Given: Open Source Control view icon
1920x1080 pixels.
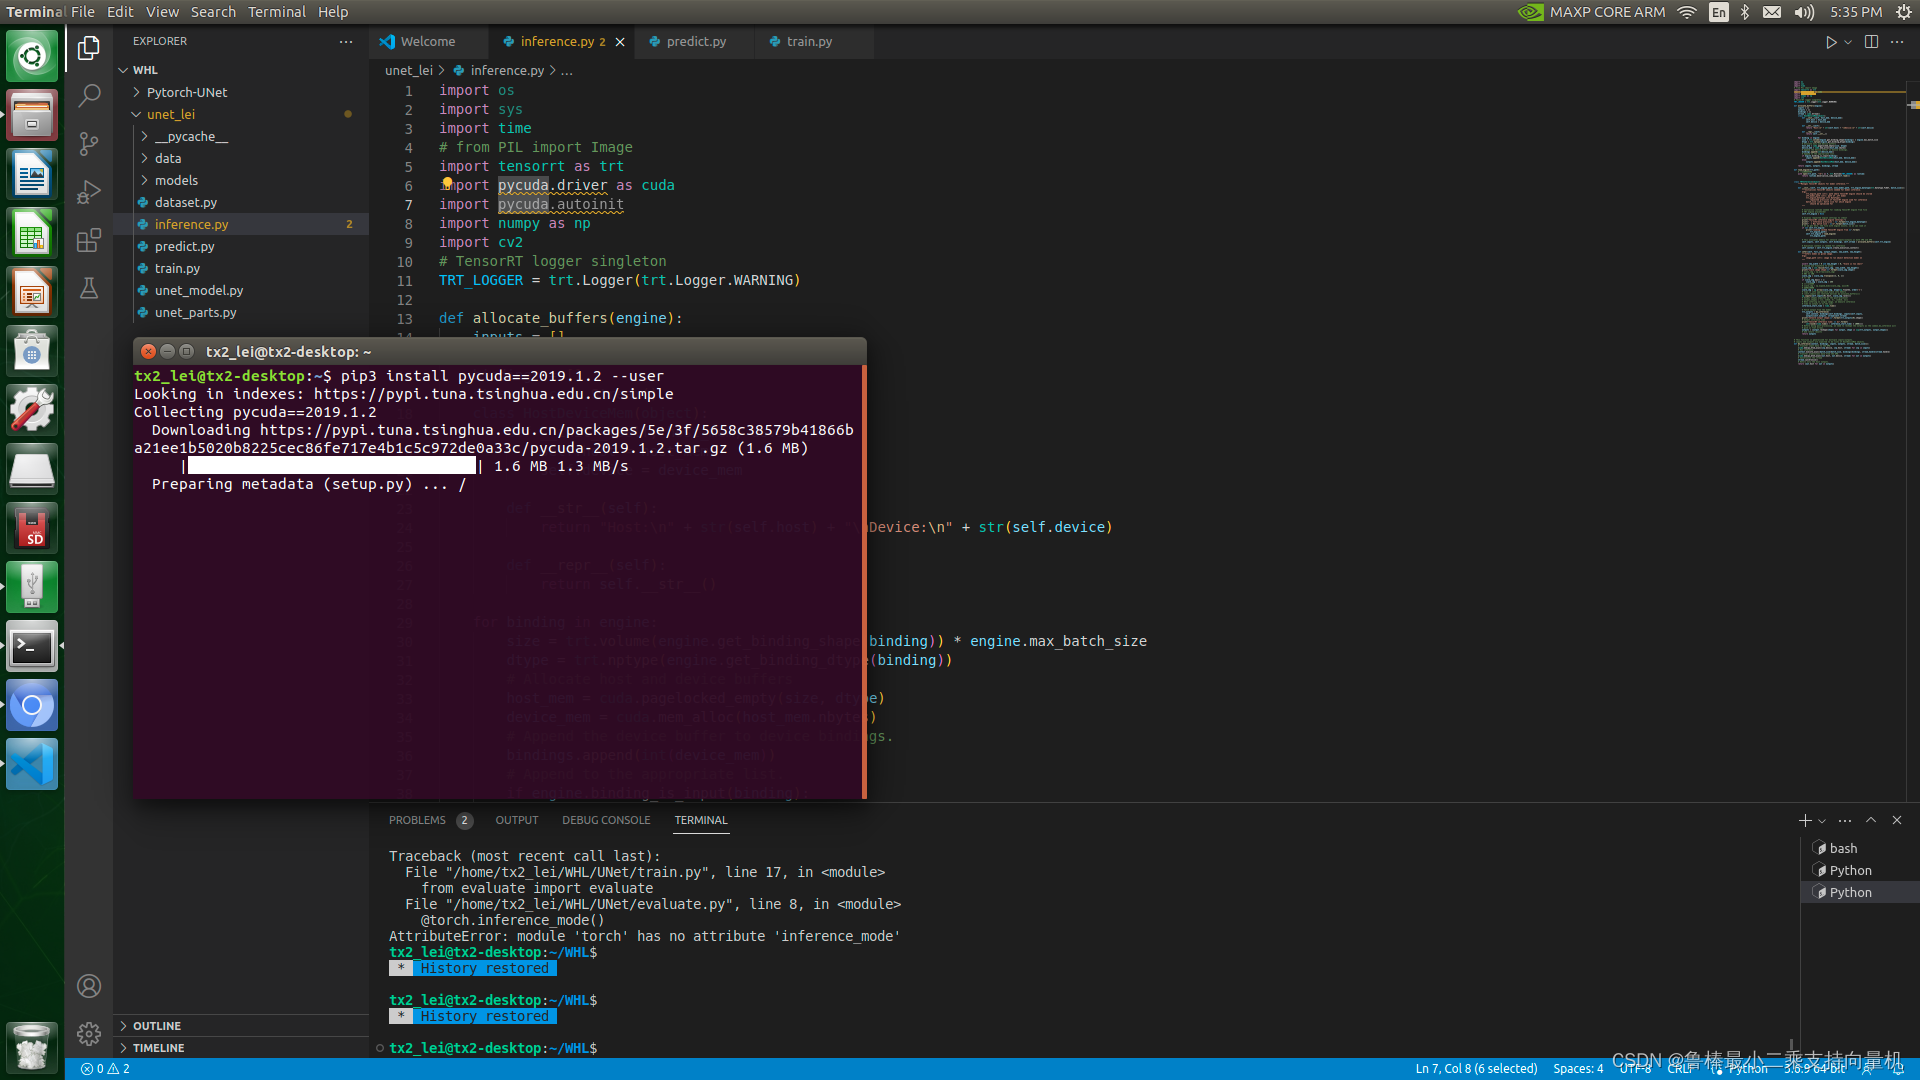Looking at the screenshot, I should [x=89, y=143].
